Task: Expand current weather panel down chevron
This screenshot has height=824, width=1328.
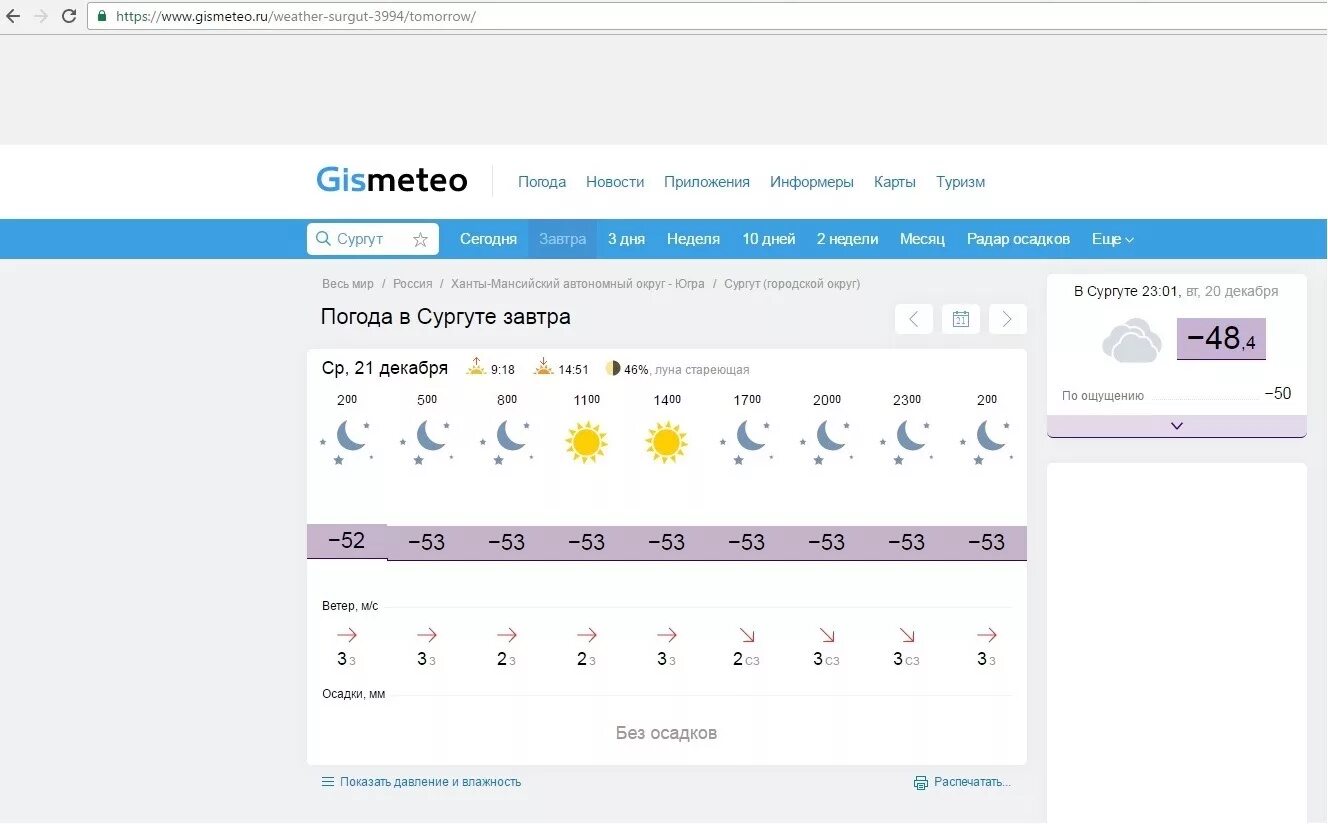Action: click(x=1177, y=426)
